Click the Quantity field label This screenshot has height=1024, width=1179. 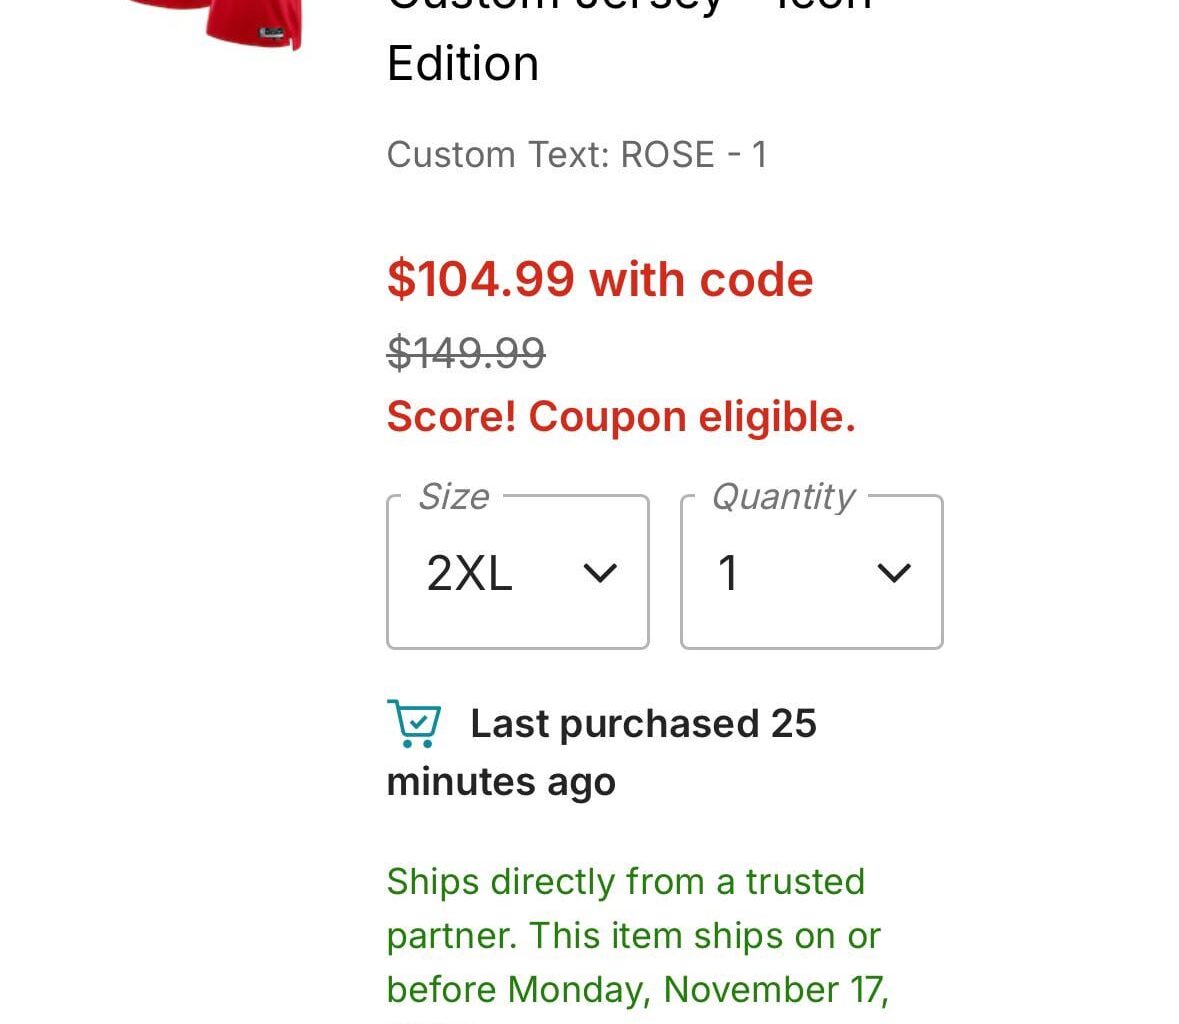tap(782, 495)
